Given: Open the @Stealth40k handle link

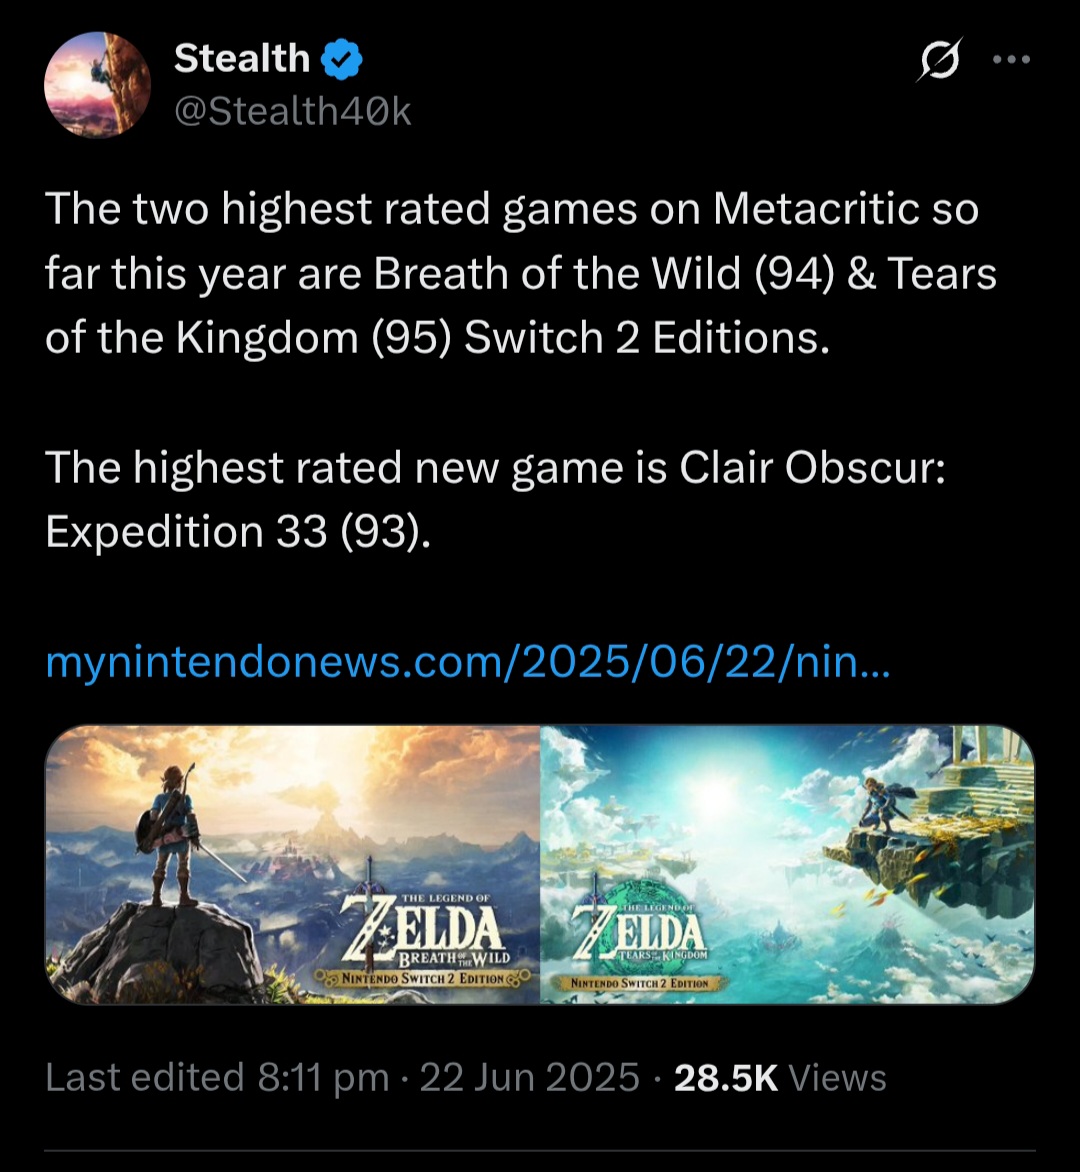Looking at the screenshot, I should pyautogui.click(x=293, y=112).
